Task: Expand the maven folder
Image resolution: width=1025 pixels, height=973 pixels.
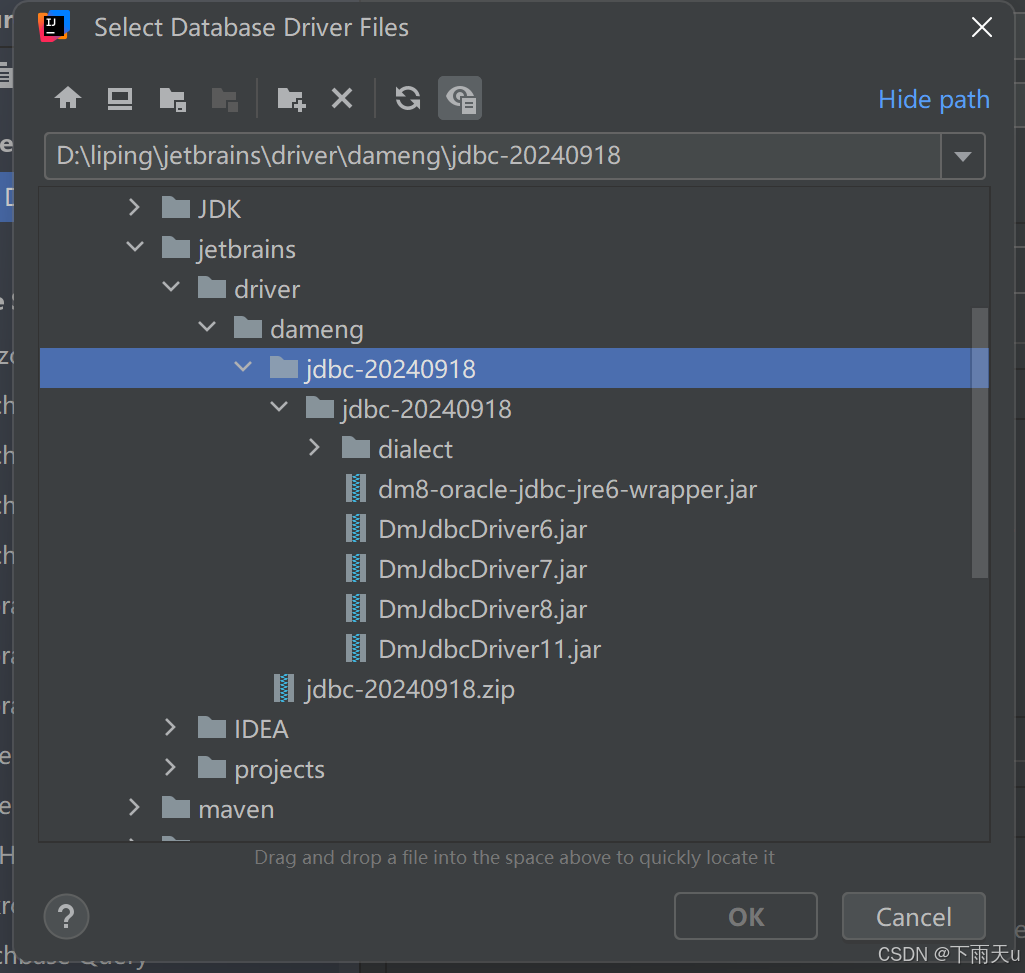Action: click(x=135, y=808)
